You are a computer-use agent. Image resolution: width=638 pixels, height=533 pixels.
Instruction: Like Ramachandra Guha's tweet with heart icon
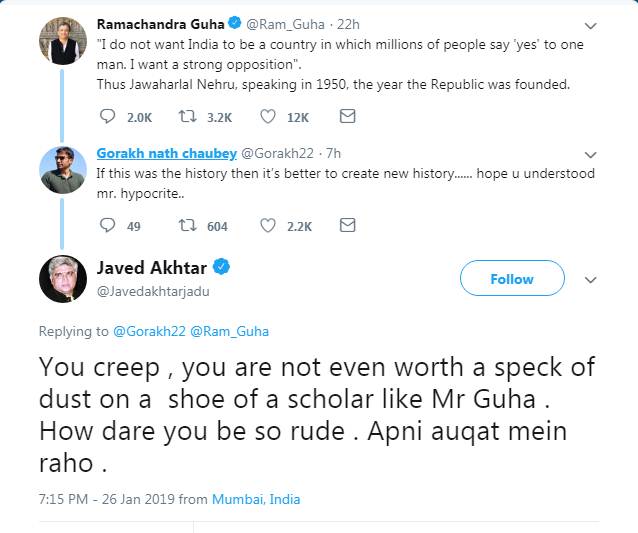[x=268, y=117]
